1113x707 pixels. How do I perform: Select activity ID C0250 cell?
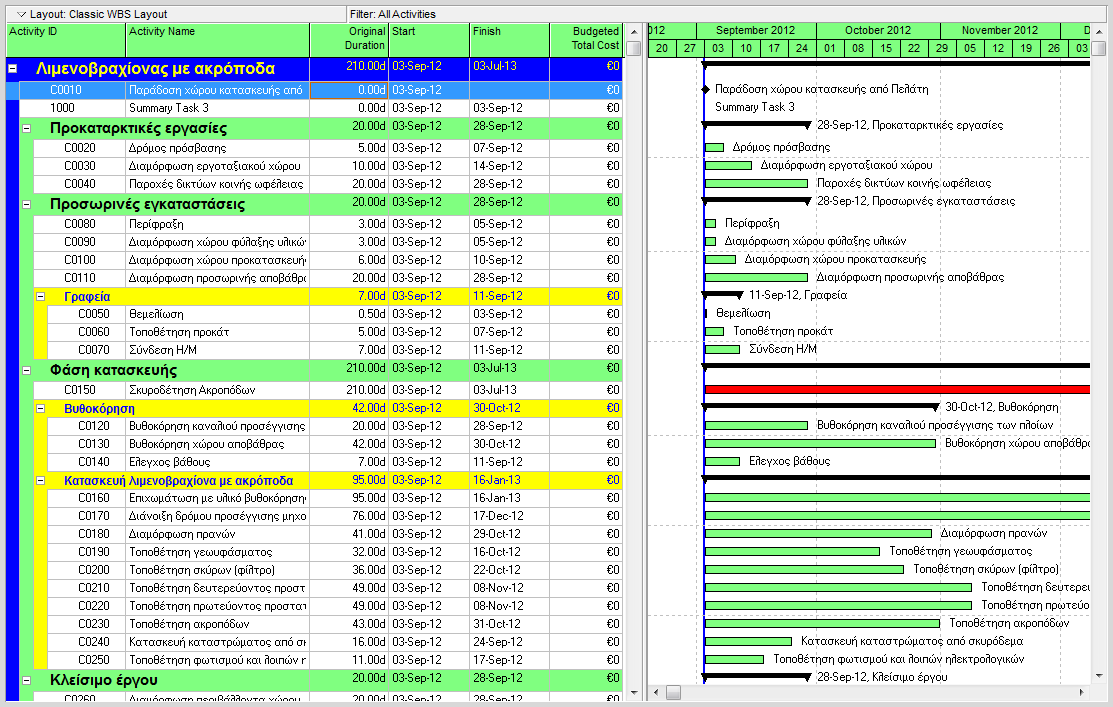click(x=87, y=660)
